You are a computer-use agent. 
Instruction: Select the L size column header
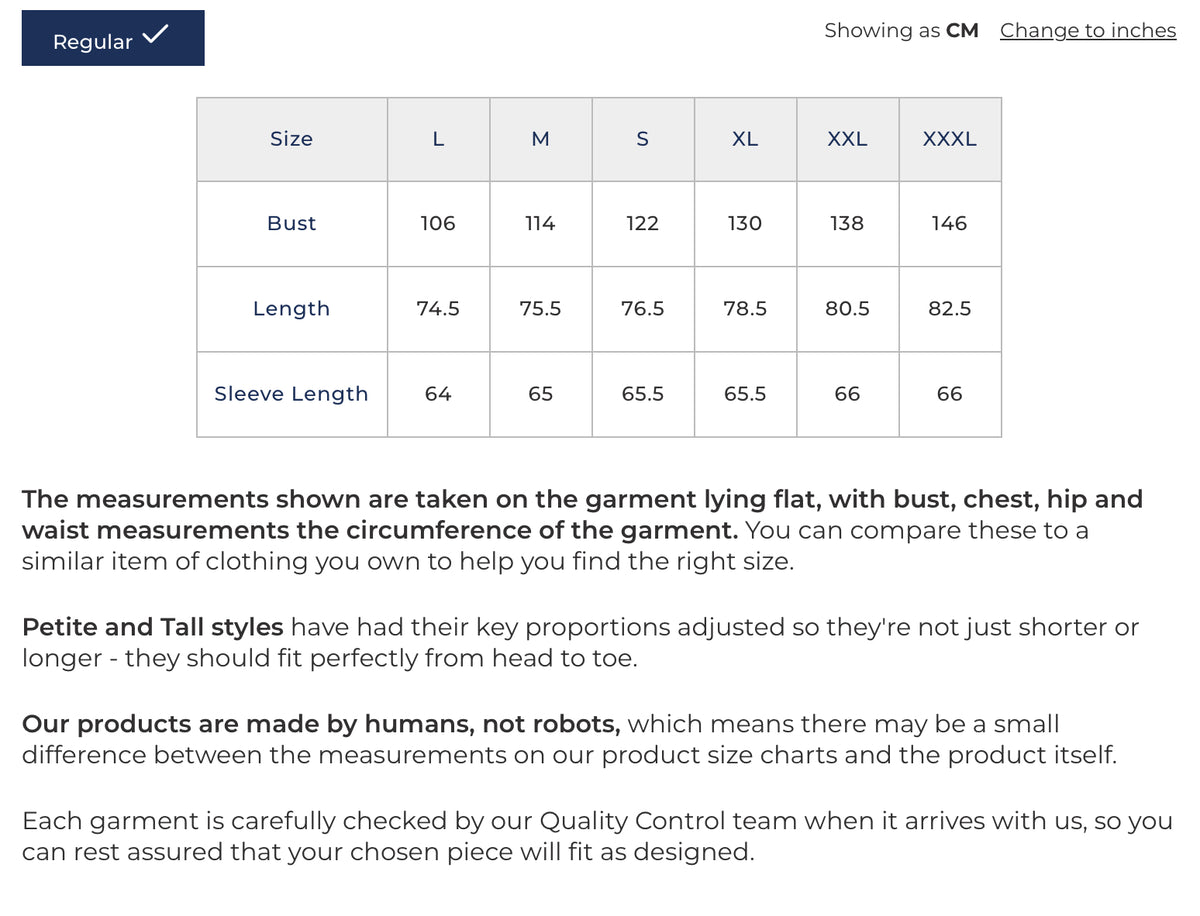[x=438, y=139]
